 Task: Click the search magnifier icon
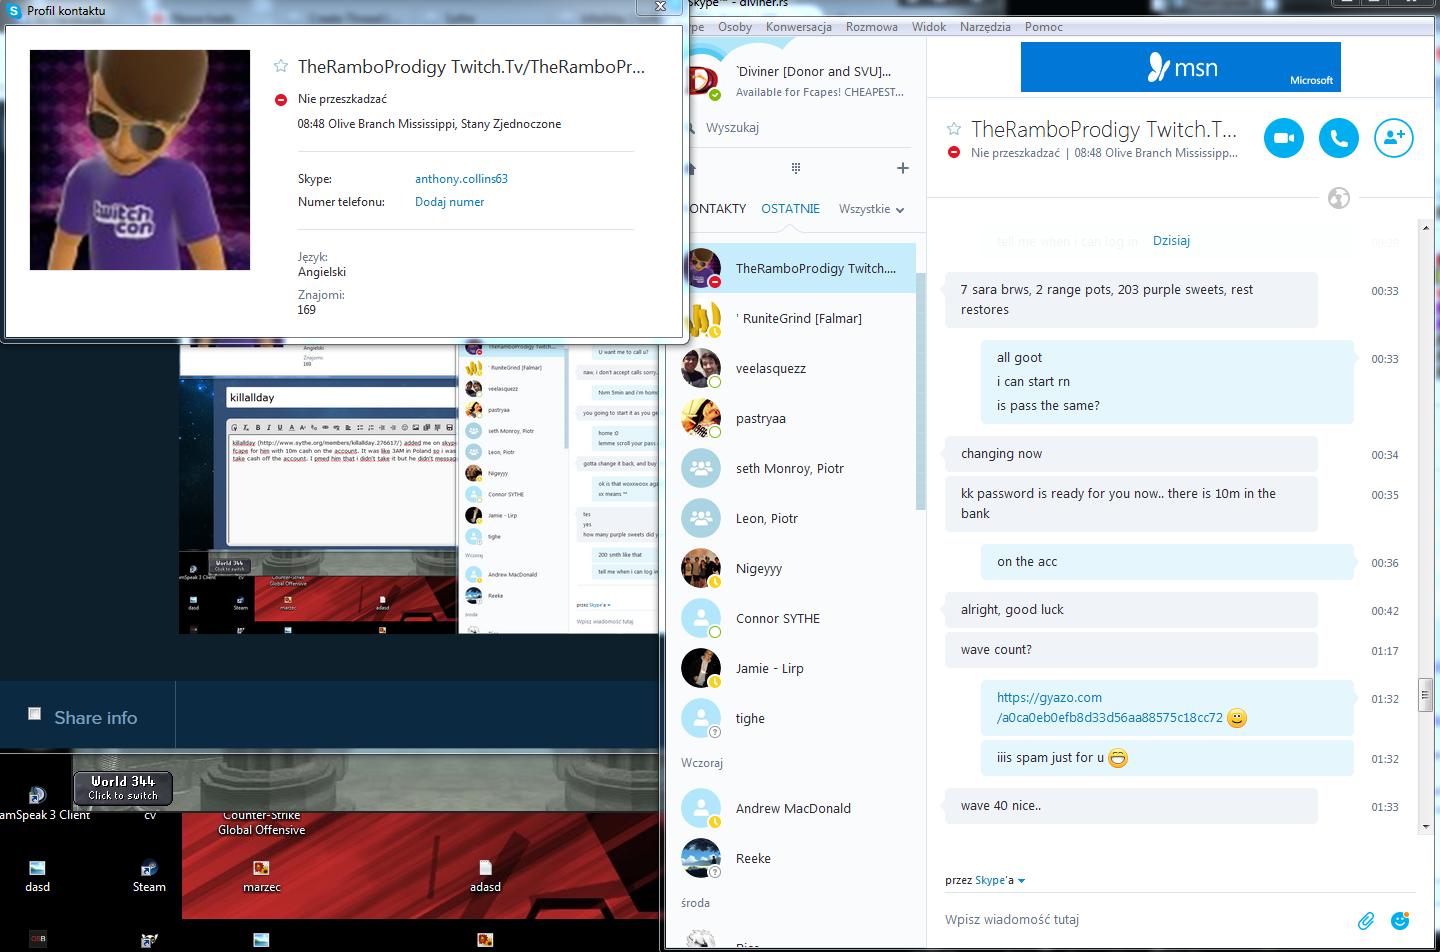[x=690, y=128]
